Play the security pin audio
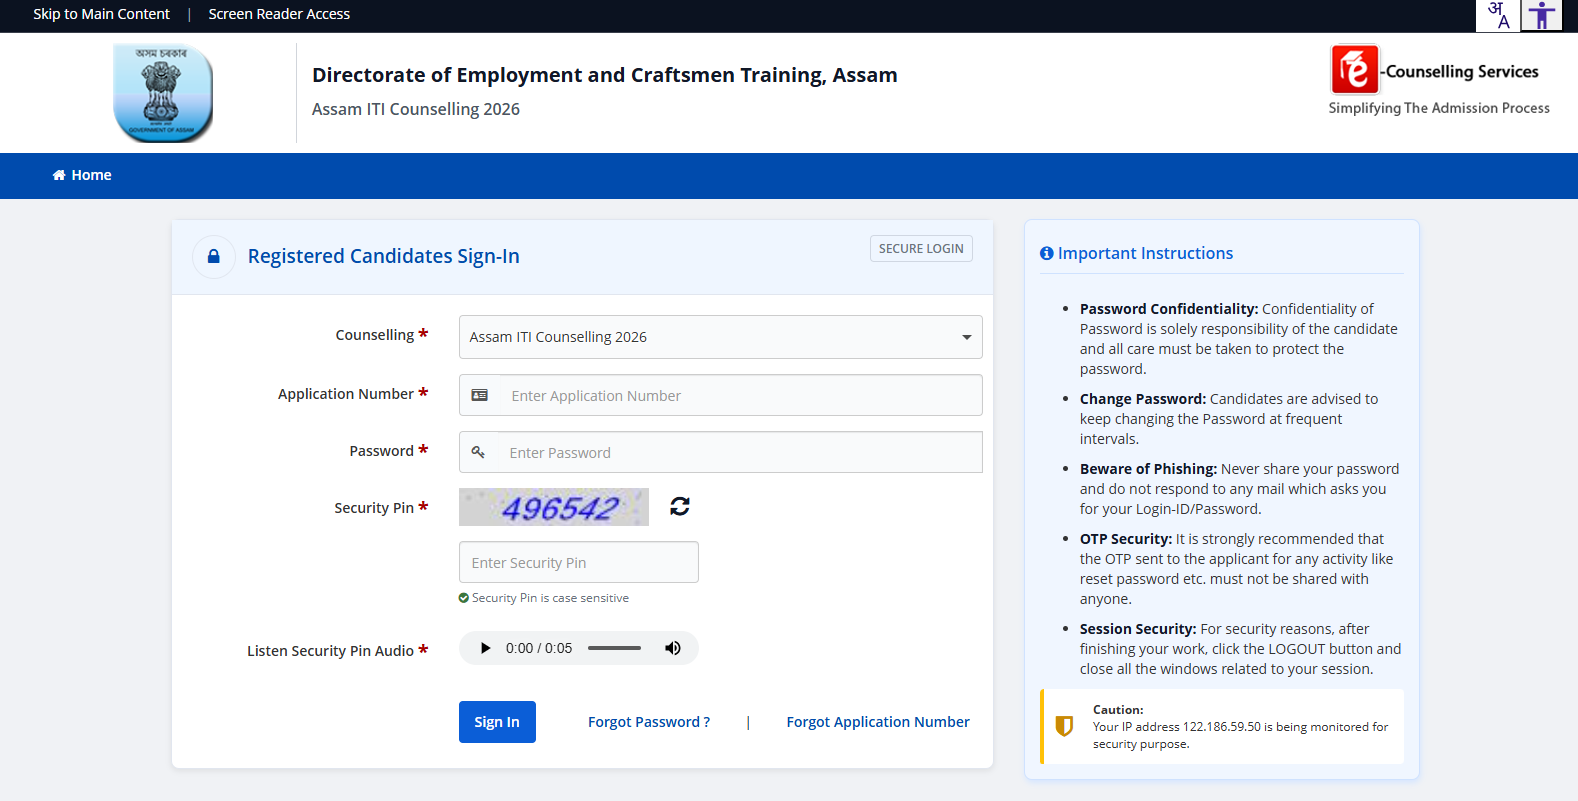The height and width of the screenshot is (801, 1578). (x=485, y=648)
